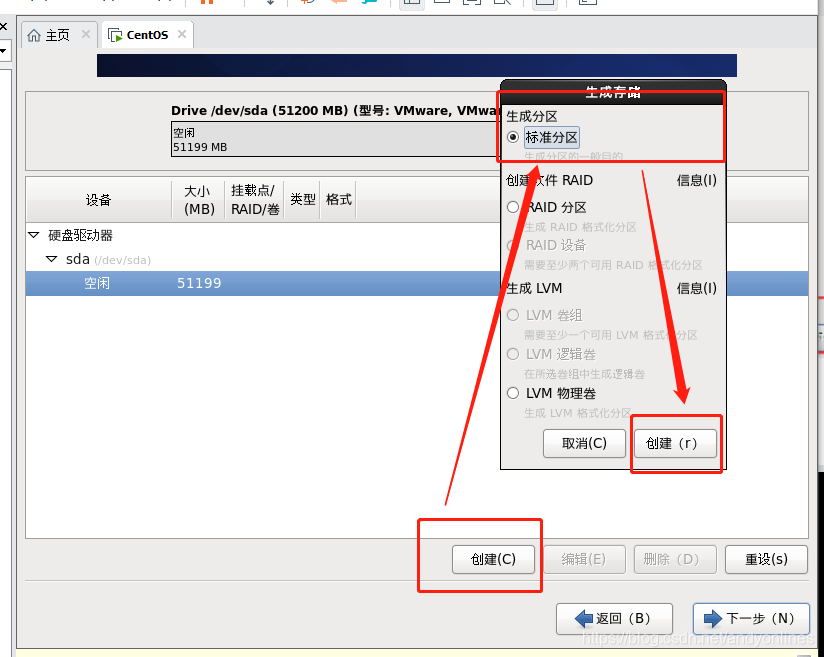Click the 编辑(E) button

click(584, 559)
